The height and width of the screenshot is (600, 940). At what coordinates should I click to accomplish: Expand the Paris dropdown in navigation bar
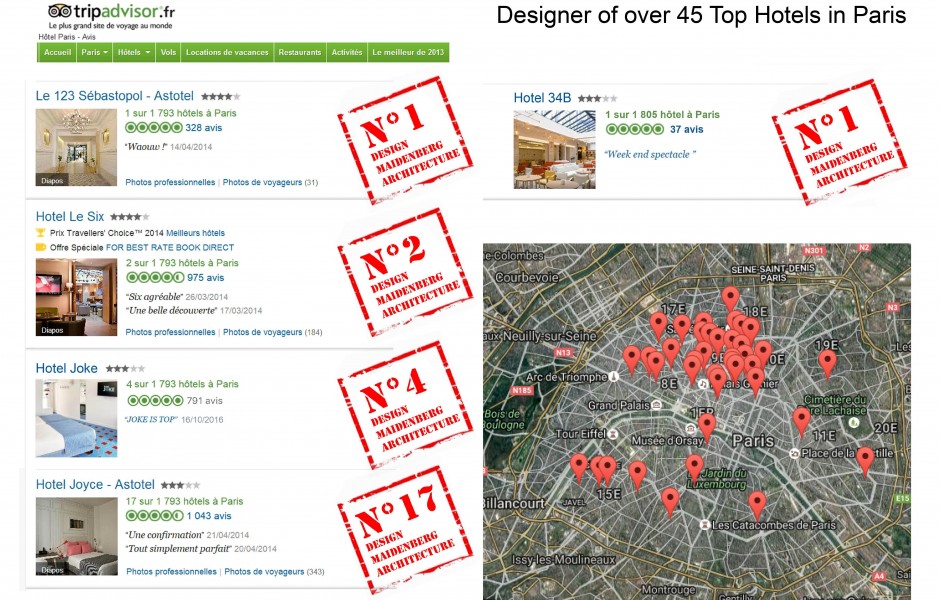(x=94, y=53)
